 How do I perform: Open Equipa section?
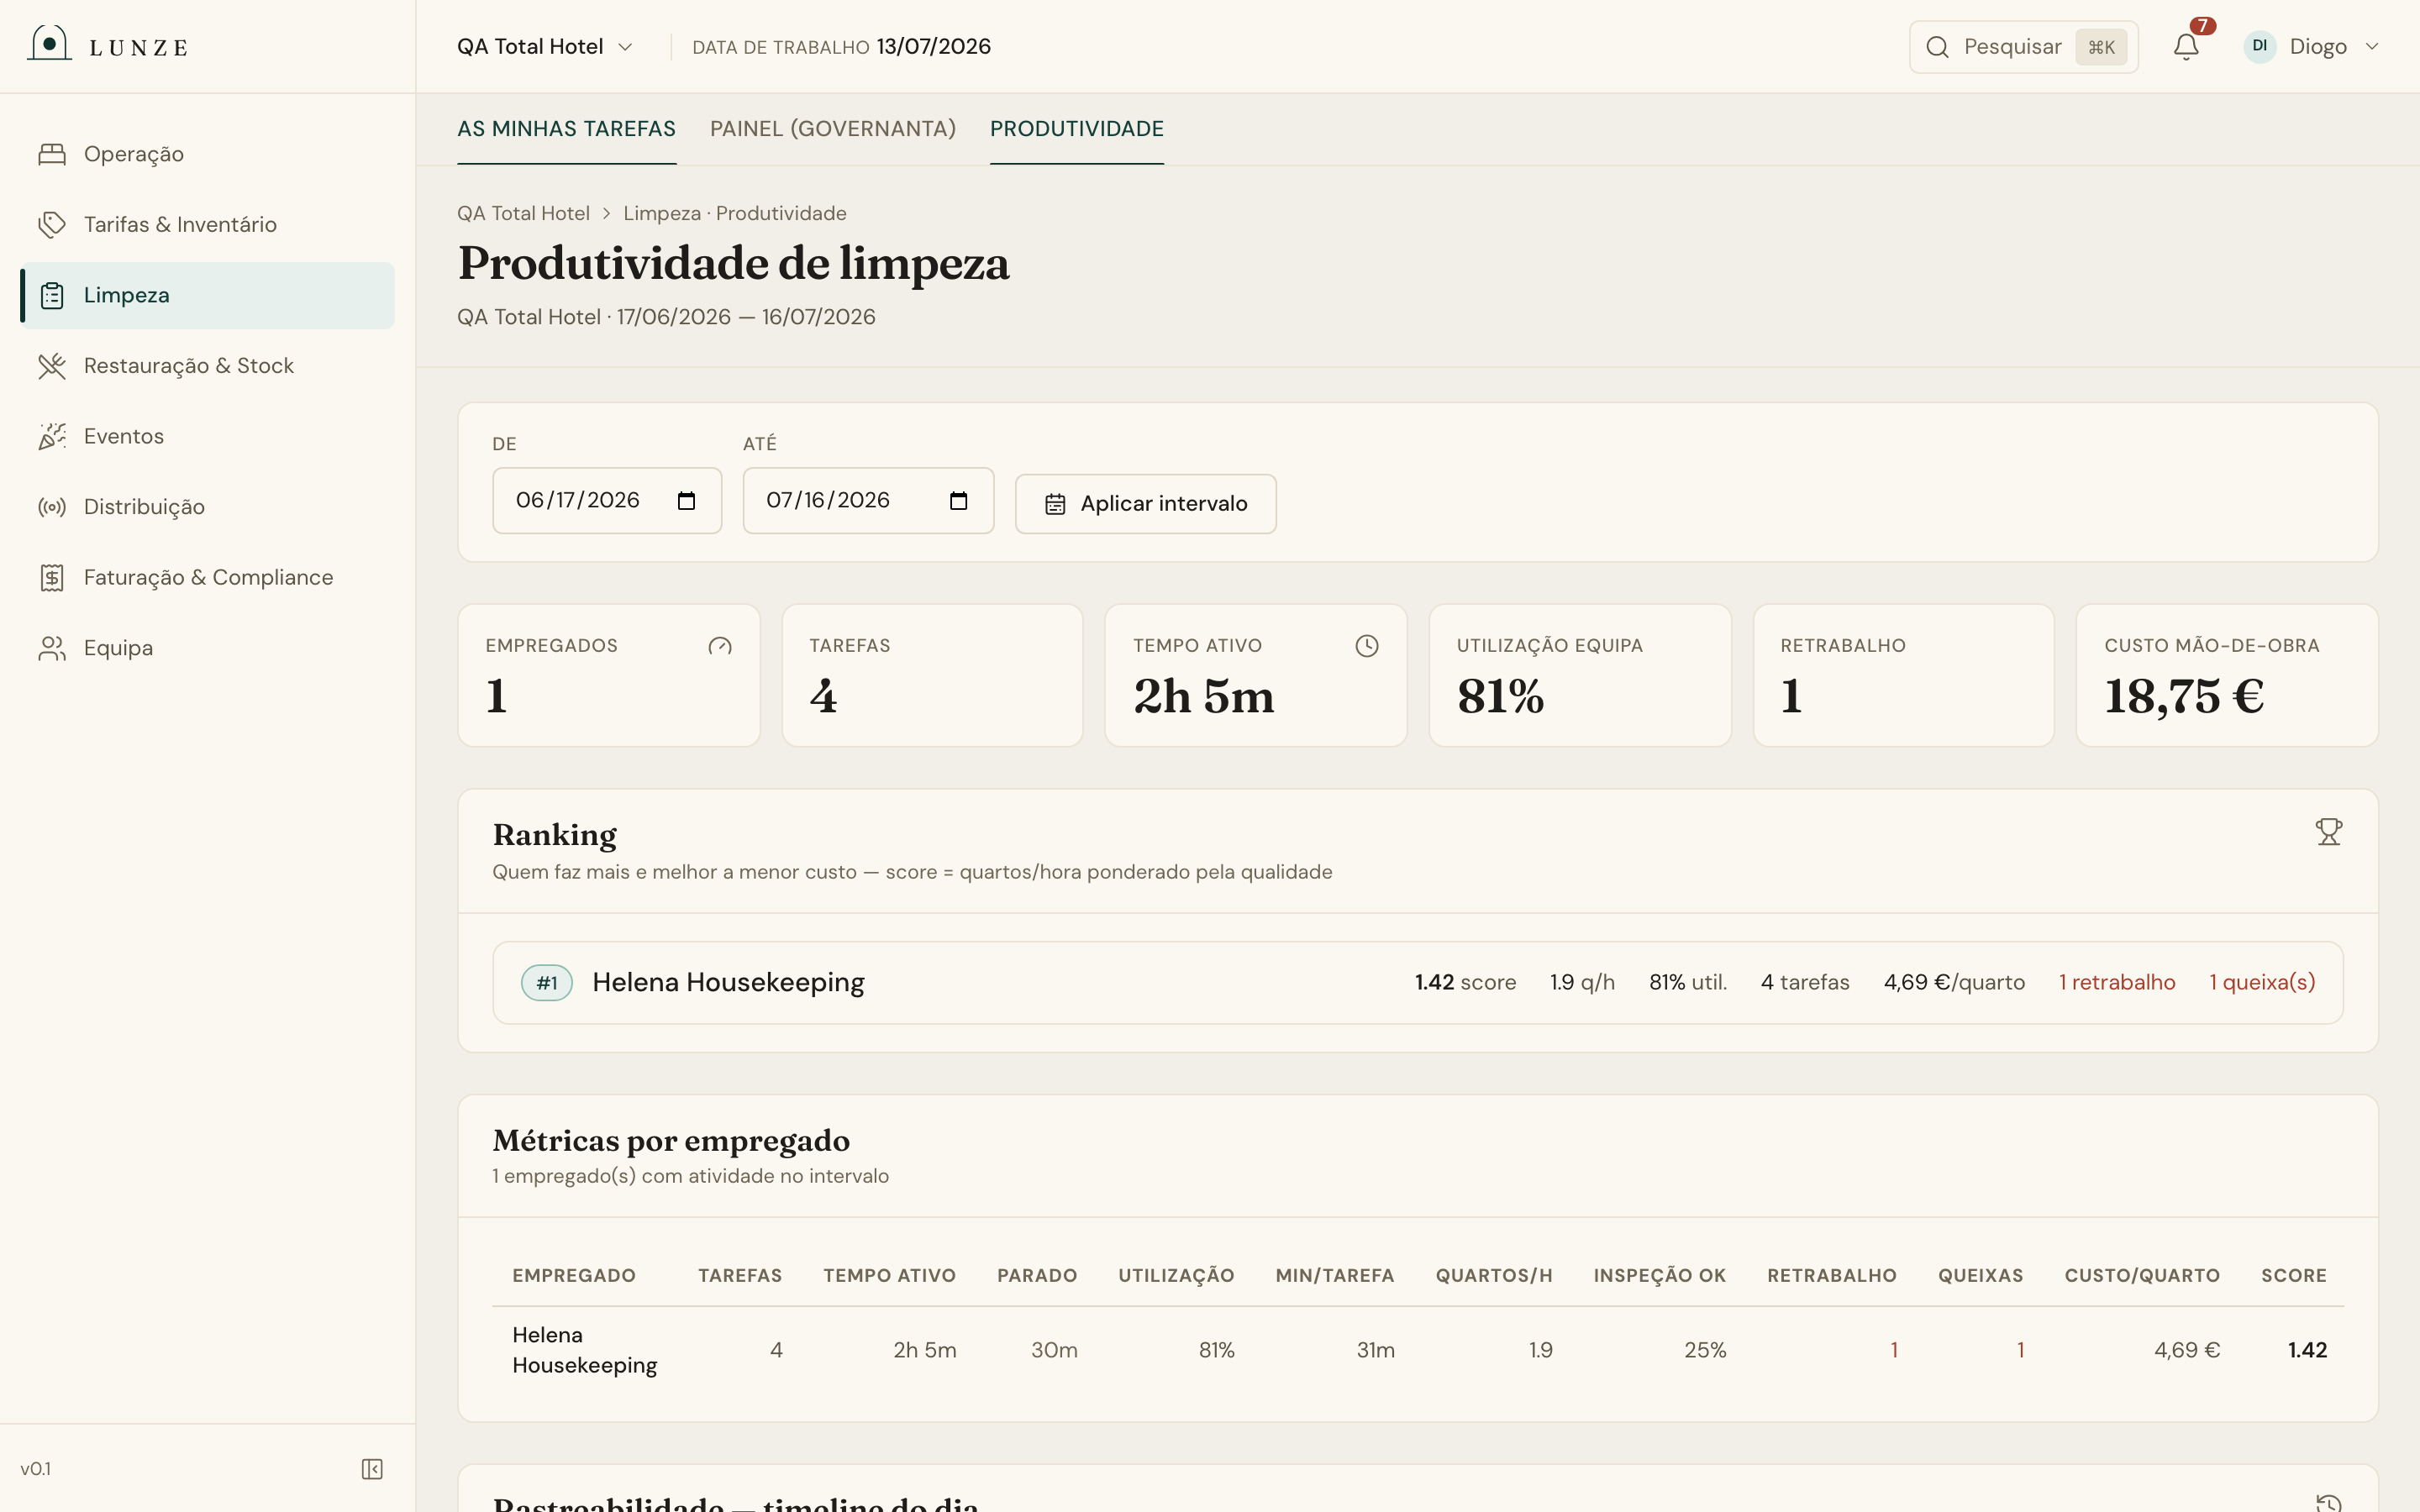click(x=207, y=648)
